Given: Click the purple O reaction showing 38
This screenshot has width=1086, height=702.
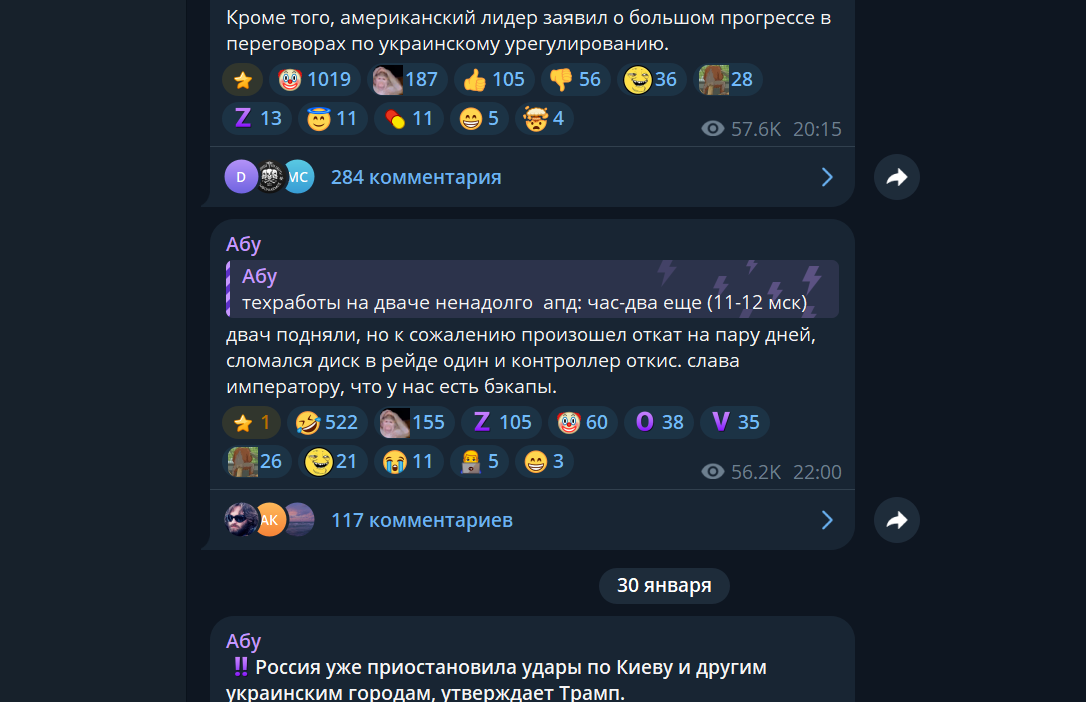Looking at the screenshot, I should point(659,422).
